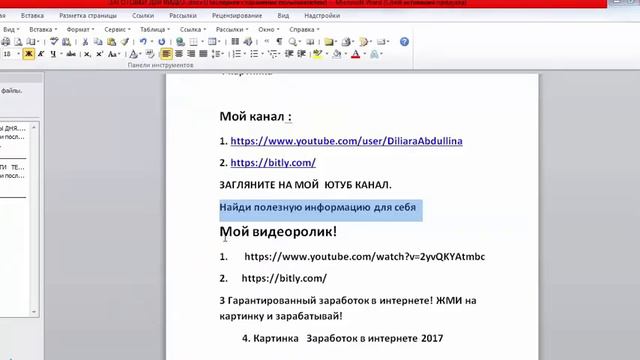Viewport: 640px width, 360px height.
Task: Click the Cut scissors icon
Action: (x=85, y=42)
